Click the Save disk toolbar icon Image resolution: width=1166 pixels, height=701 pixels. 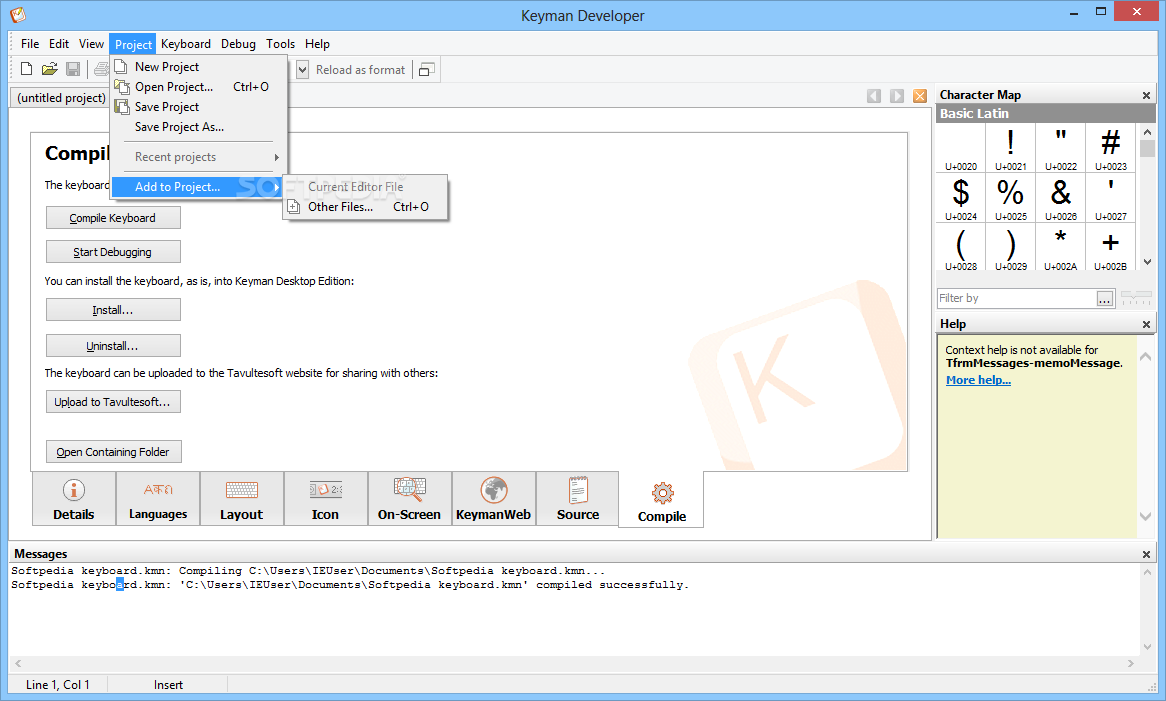tap(73, 69)
